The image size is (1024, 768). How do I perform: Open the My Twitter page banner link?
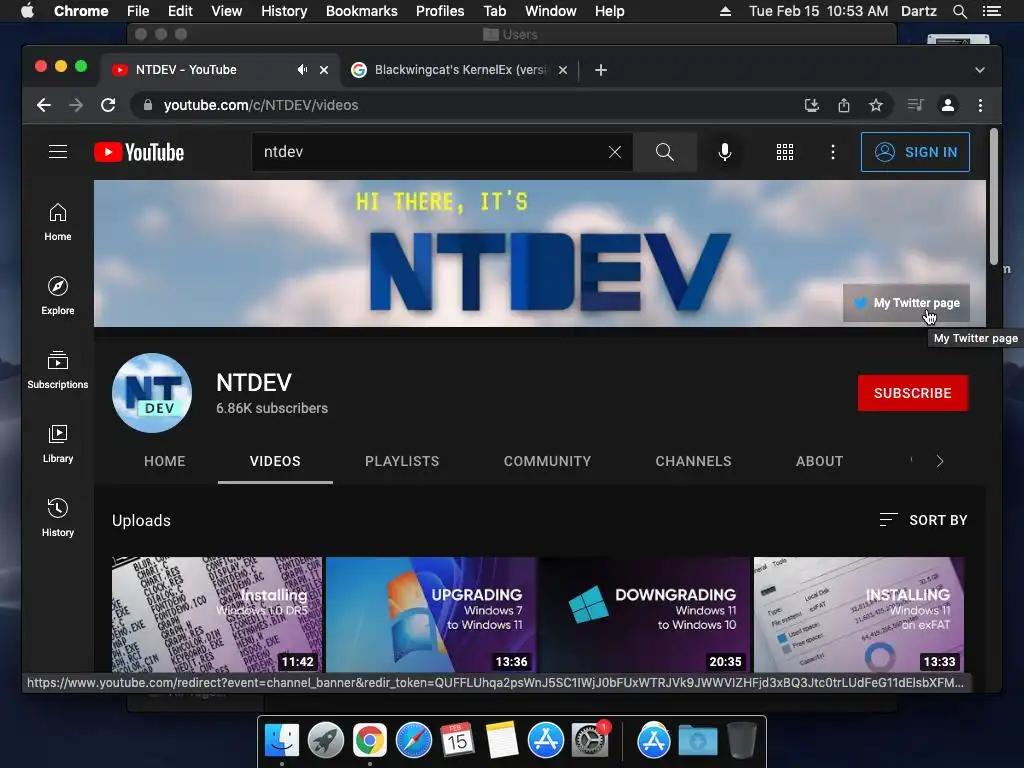pyautogui.click(x=906, y=303)
